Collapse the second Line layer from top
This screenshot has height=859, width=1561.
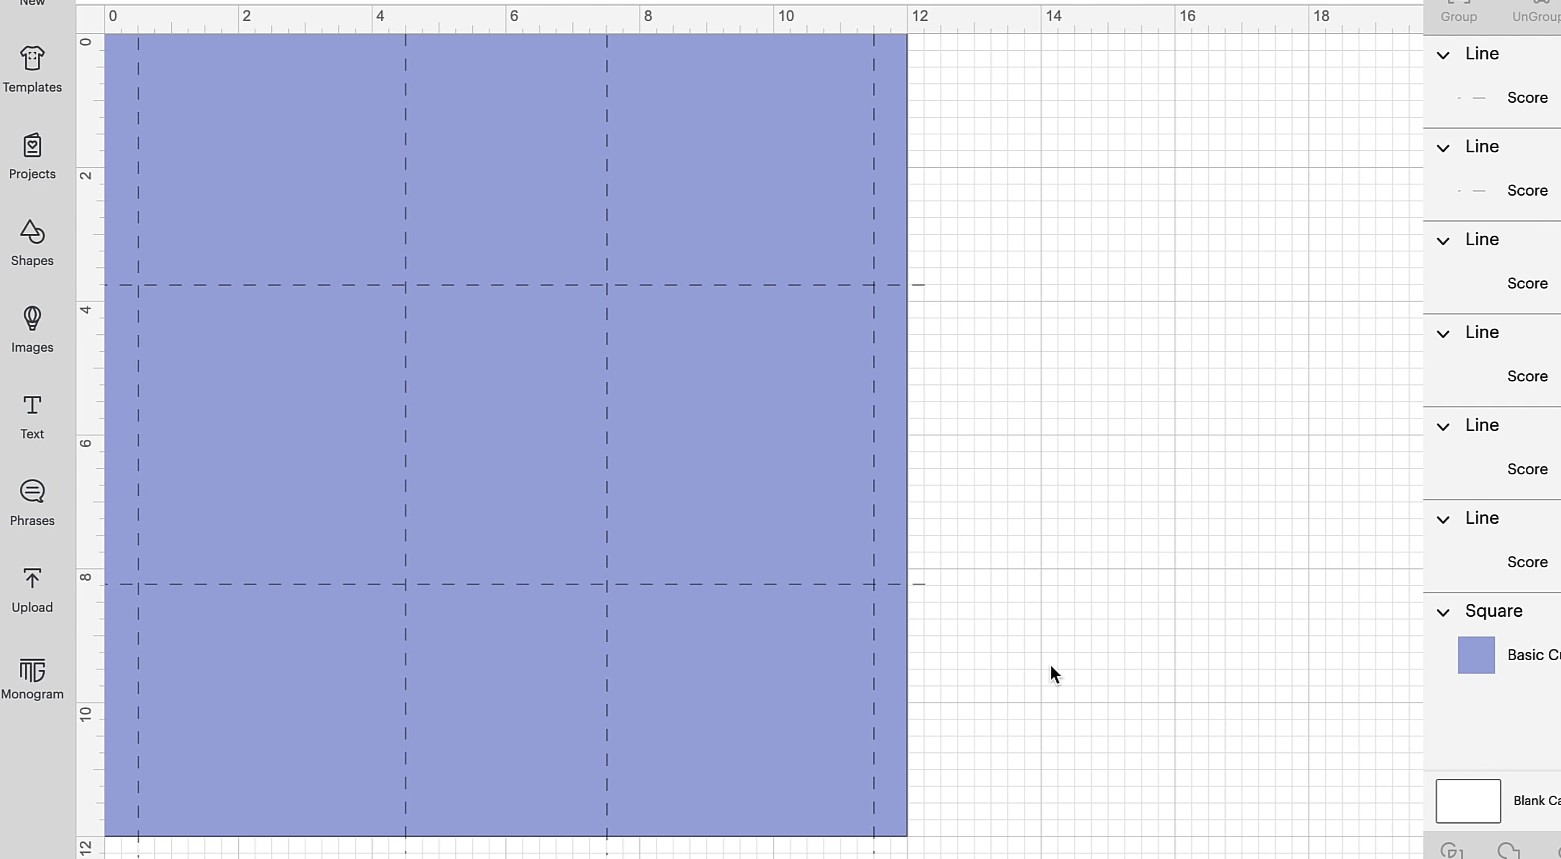click(x=1443, y=148)
